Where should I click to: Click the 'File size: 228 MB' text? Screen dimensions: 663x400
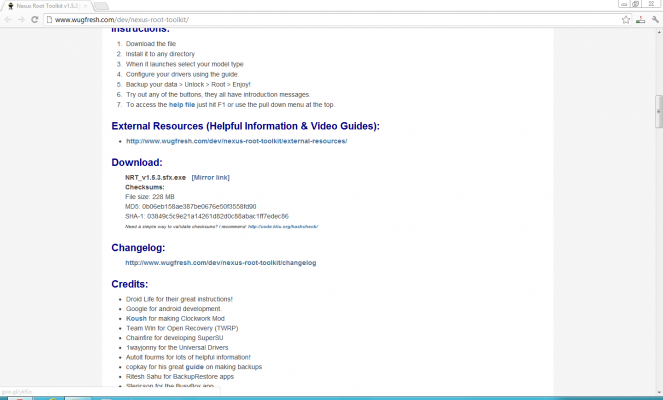150,197
